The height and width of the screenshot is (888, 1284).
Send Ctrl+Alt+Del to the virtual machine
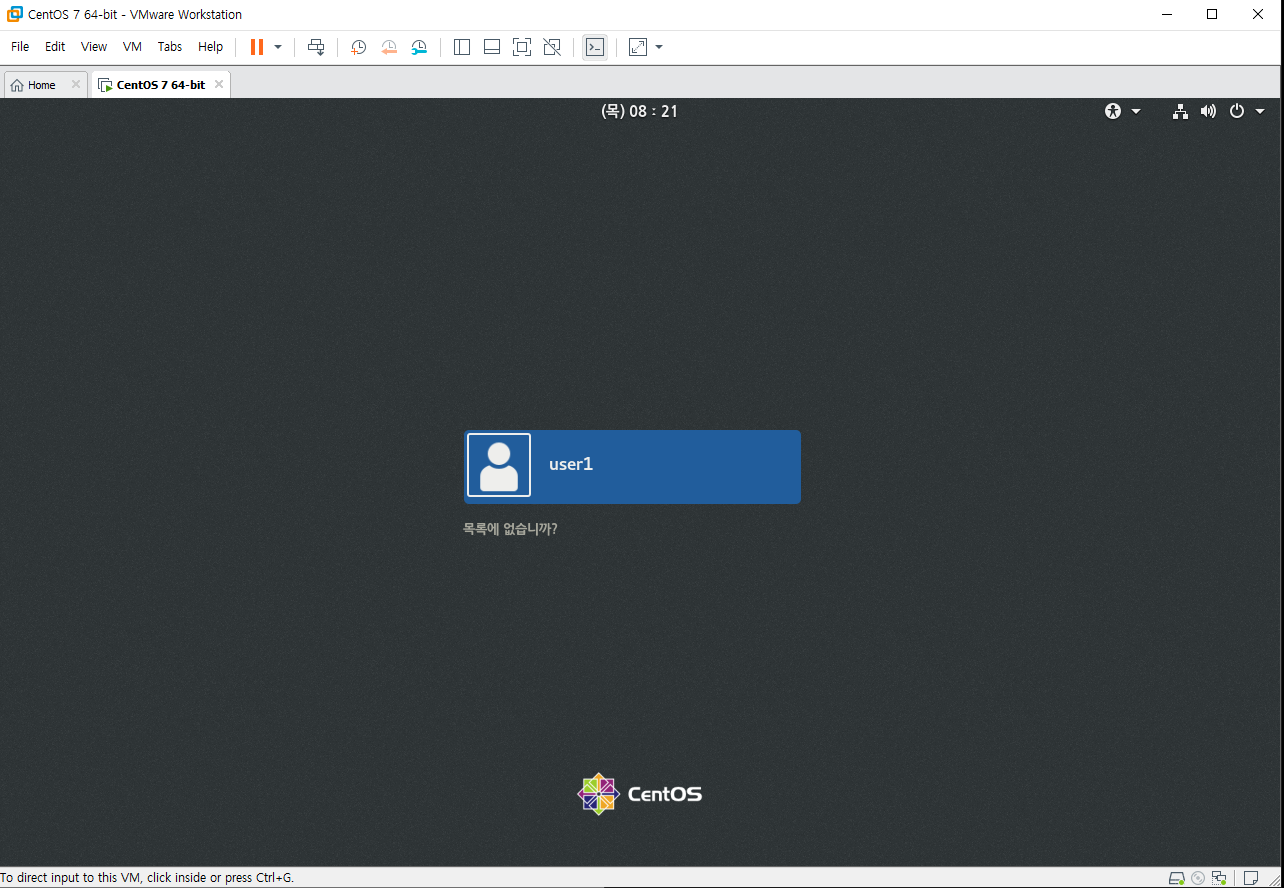[316, 47]
